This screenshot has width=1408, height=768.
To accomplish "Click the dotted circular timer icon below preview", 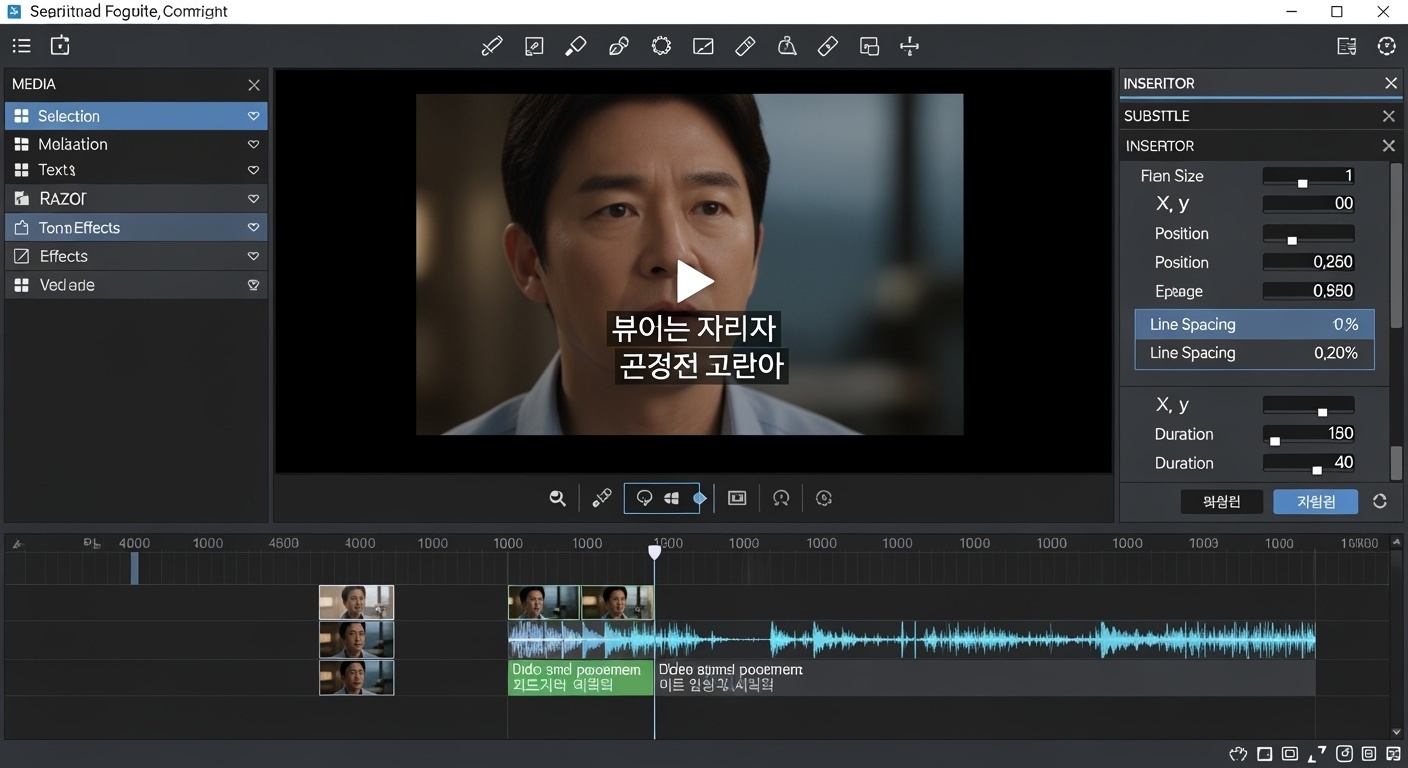I will [x=824, y=498].
